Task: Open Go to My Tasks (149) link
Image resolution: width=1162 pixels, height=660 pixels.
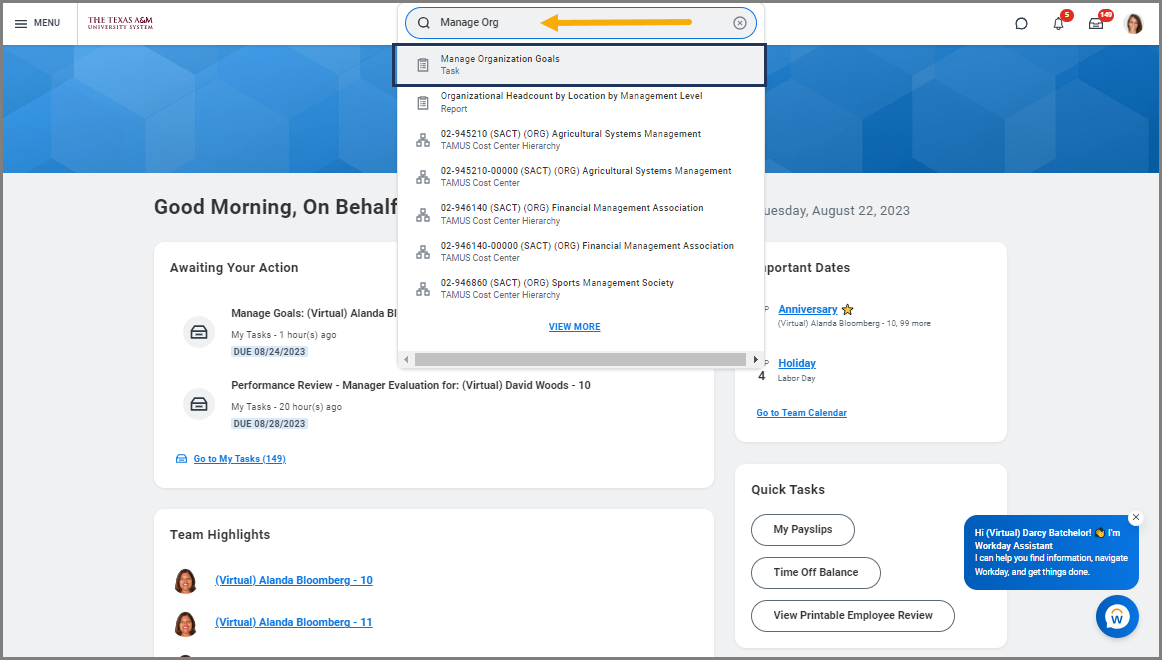Action: coord(239,459)
